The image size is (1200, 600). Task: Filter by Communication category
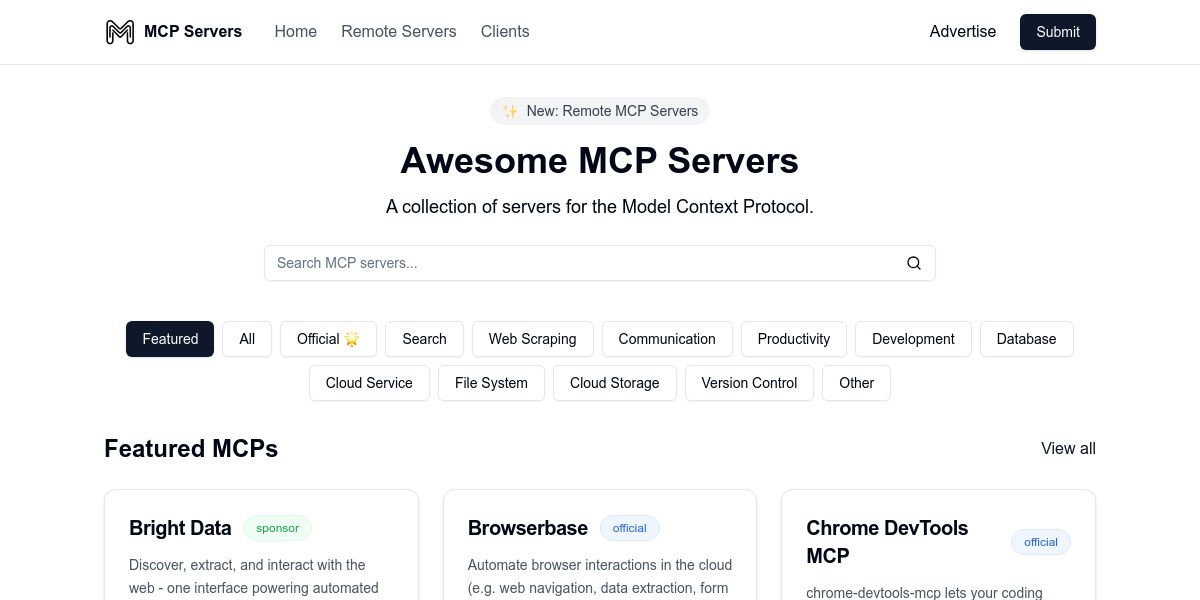(667, 339)
